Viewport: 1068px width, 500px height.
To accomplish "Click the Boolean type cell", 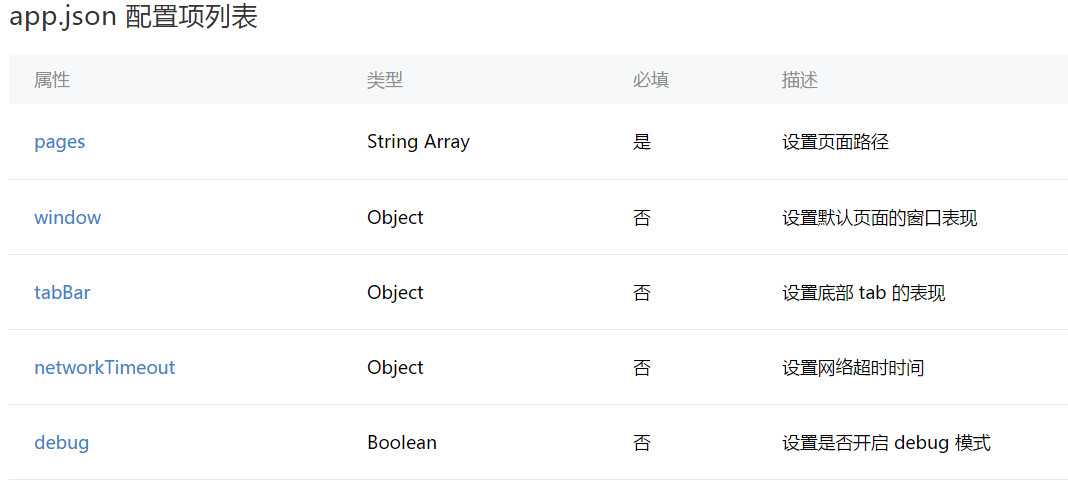I will 402,443.
